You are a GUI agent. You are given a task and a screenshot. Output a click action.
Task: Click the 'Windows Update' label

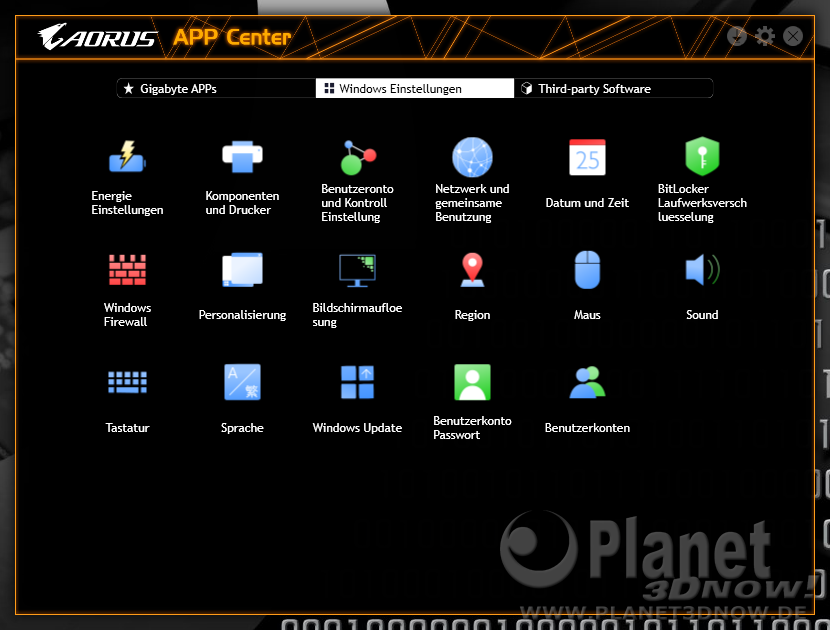pos(357,428)
